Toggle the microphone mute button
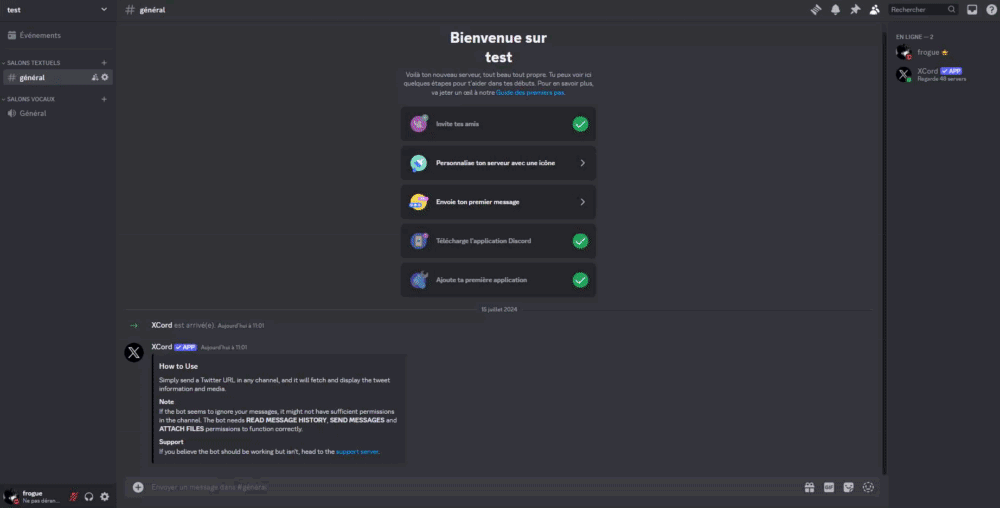The width and height of the screenshot is (1000, 508). click(73, 496)
